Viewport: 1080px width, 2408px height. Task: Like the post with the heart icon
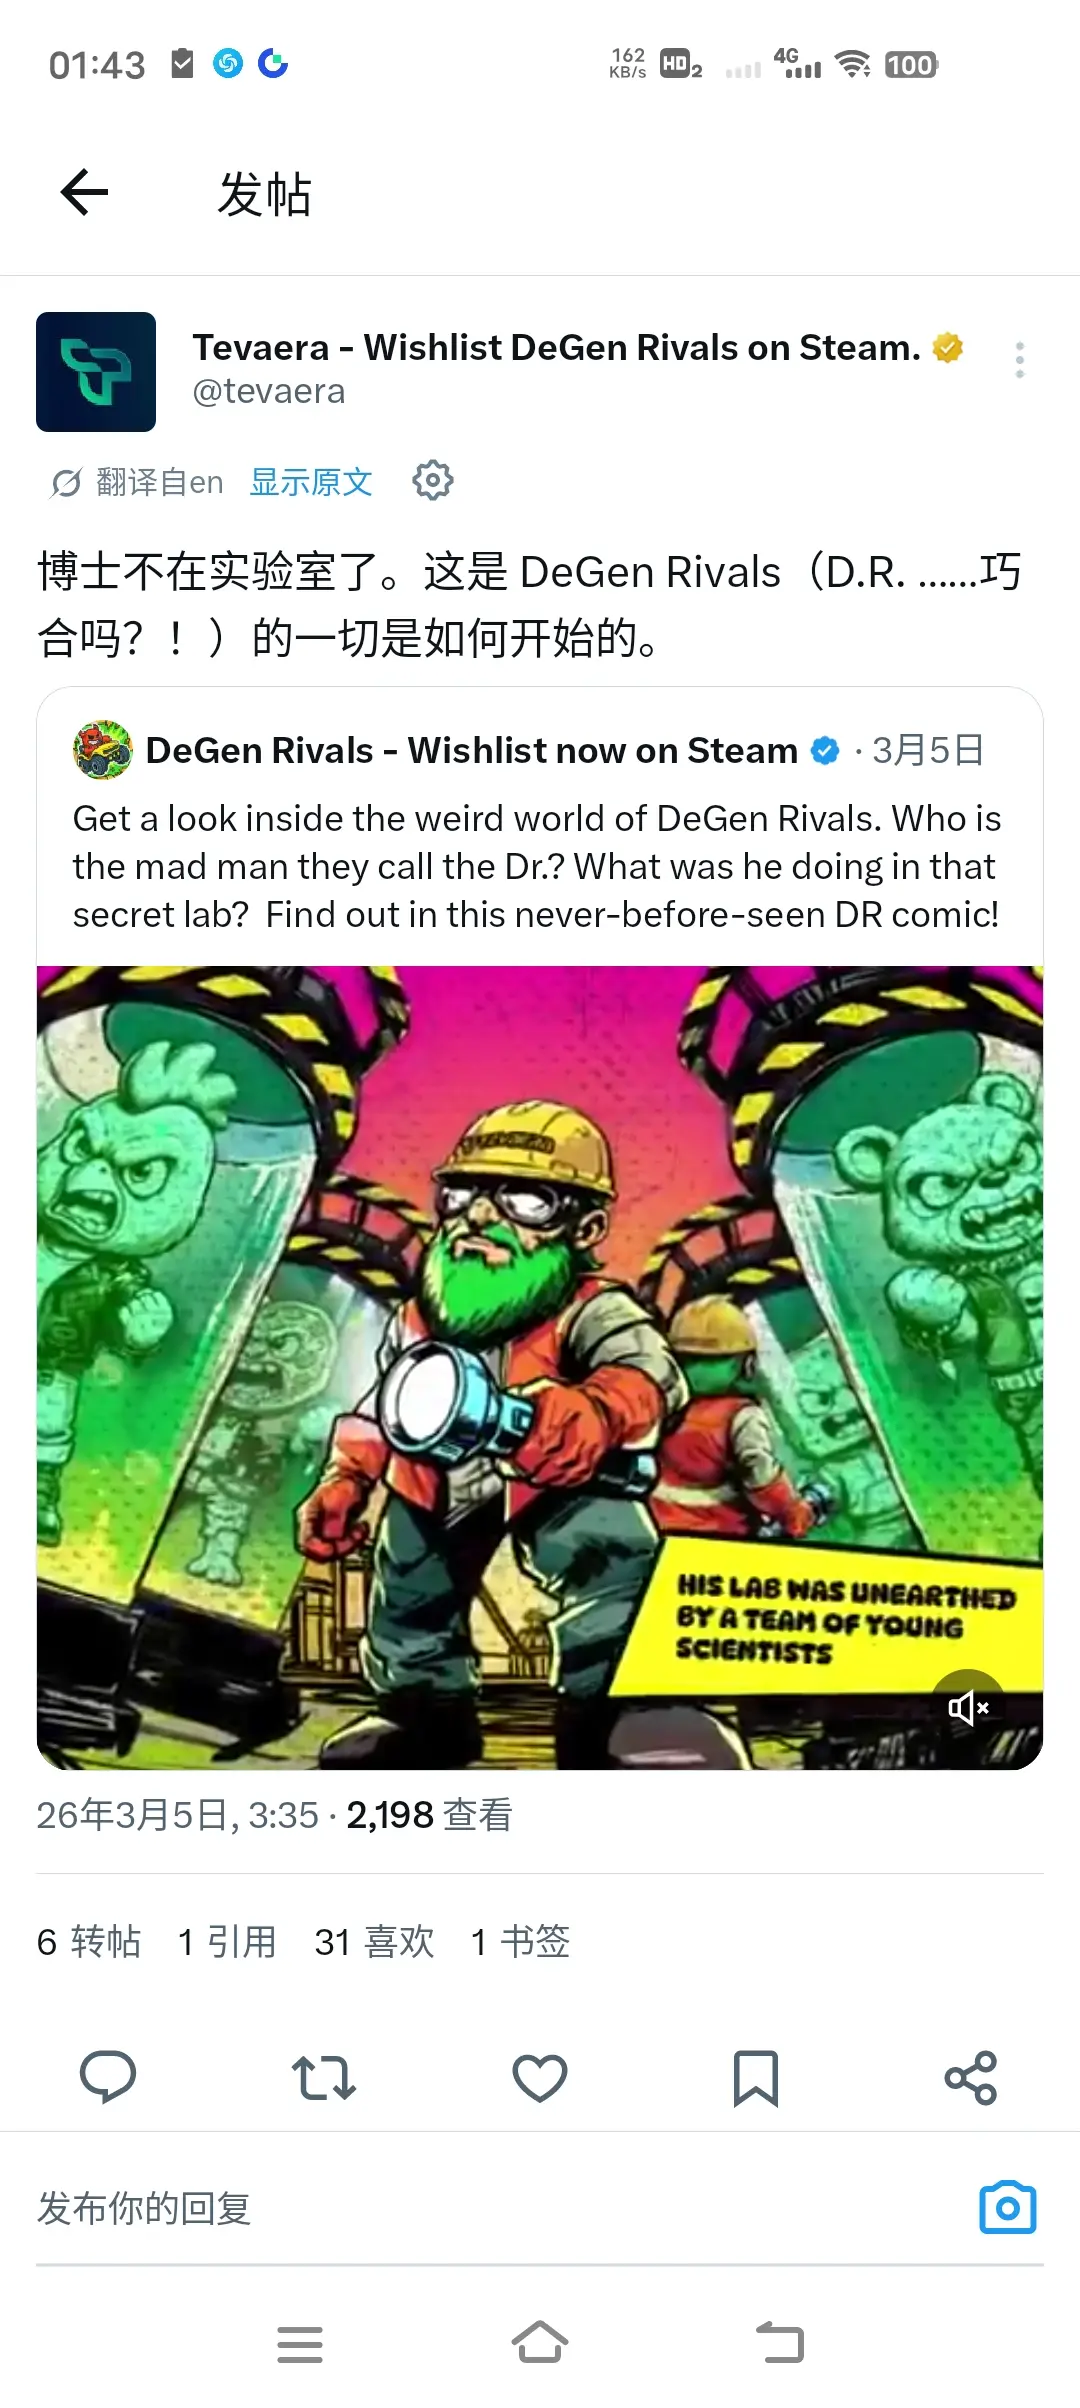(540, 2077)
